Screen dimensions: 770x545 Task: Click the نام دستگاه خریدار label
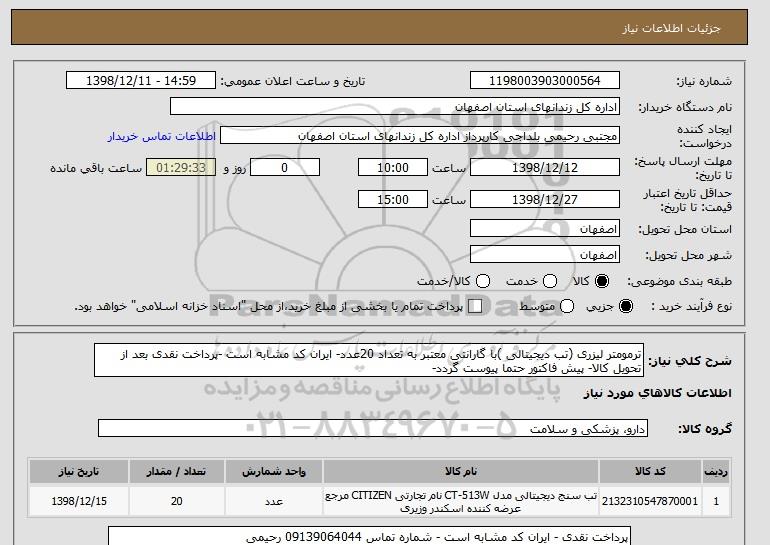685,107
